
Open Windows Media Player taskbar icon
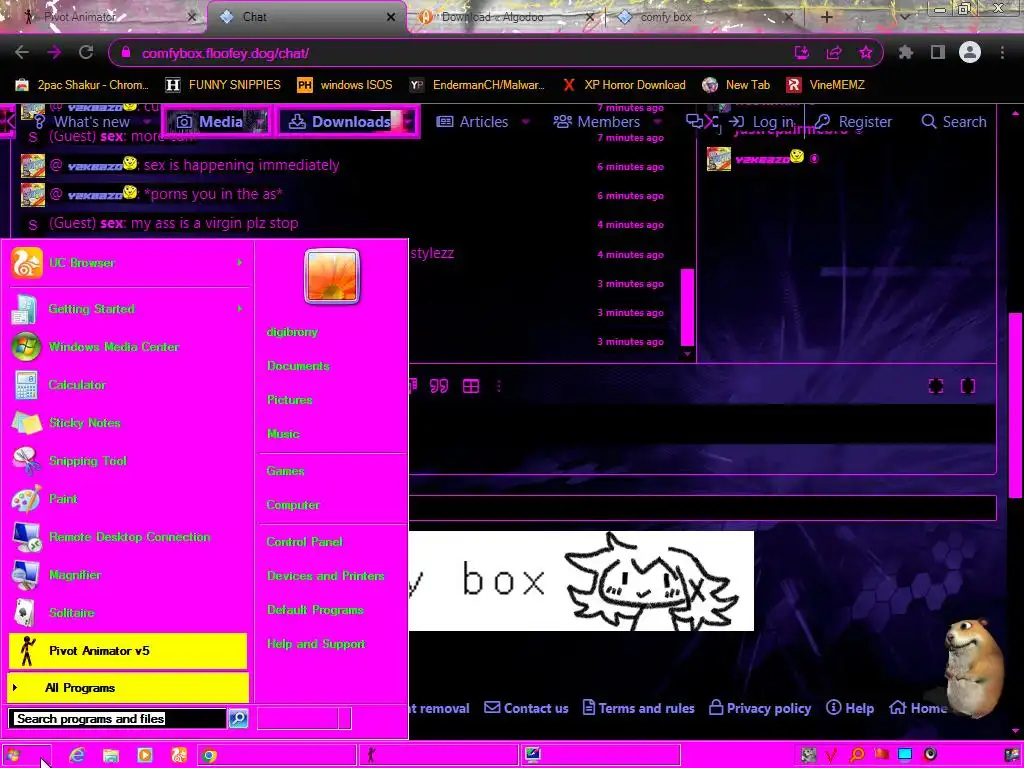coord(145,755)
